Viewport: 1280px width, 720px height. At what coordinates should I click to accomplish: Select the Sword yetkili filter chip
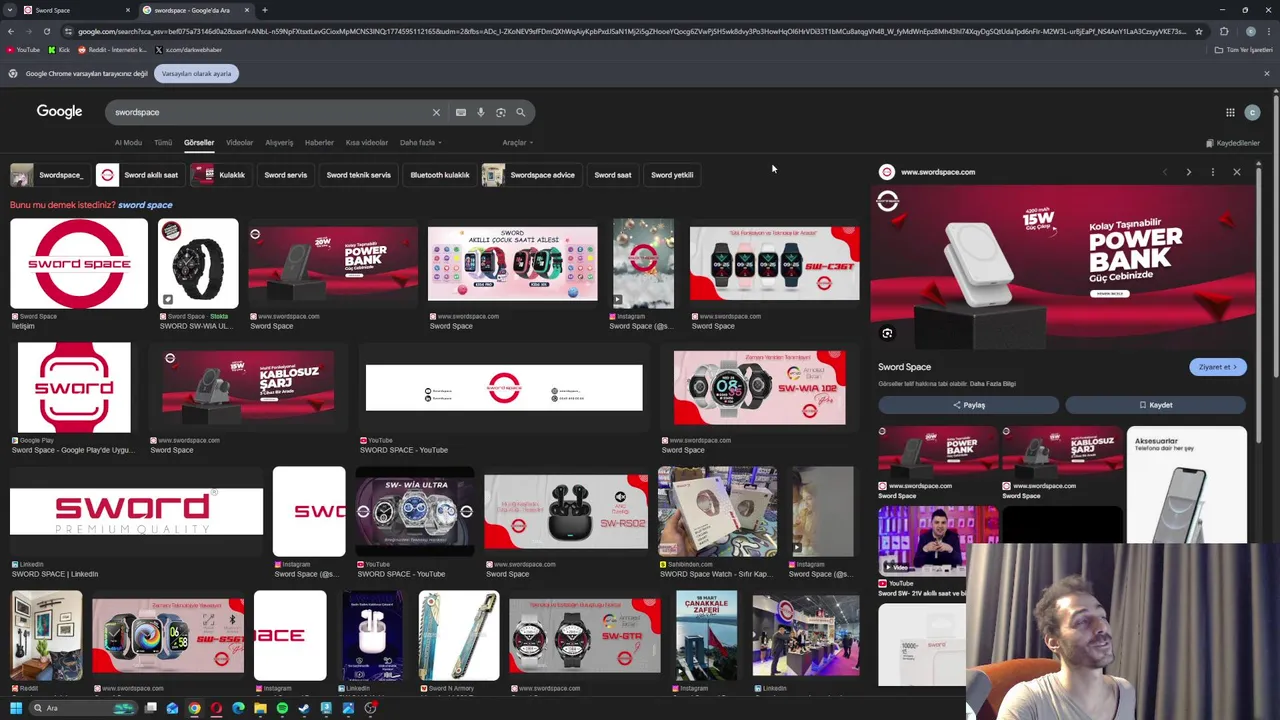coord(672,175)
